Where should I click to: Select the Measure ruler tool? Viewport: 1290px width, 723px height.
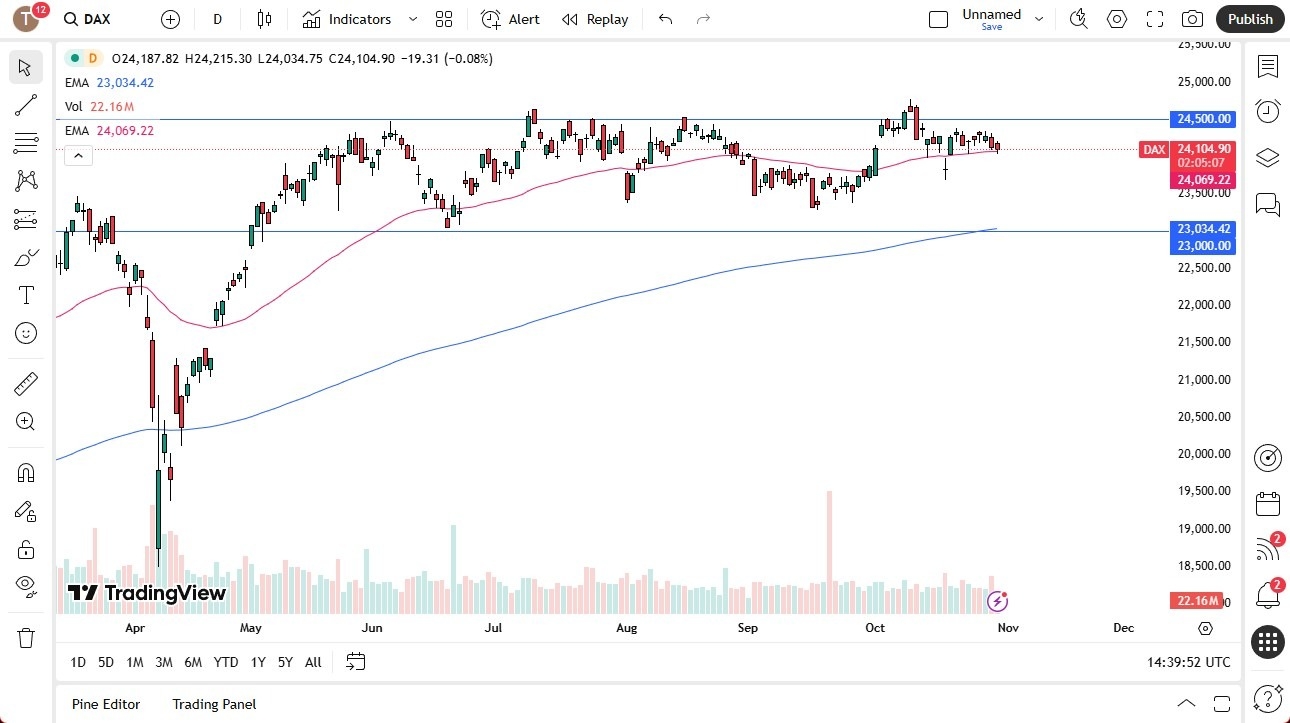tap(26, 383)
